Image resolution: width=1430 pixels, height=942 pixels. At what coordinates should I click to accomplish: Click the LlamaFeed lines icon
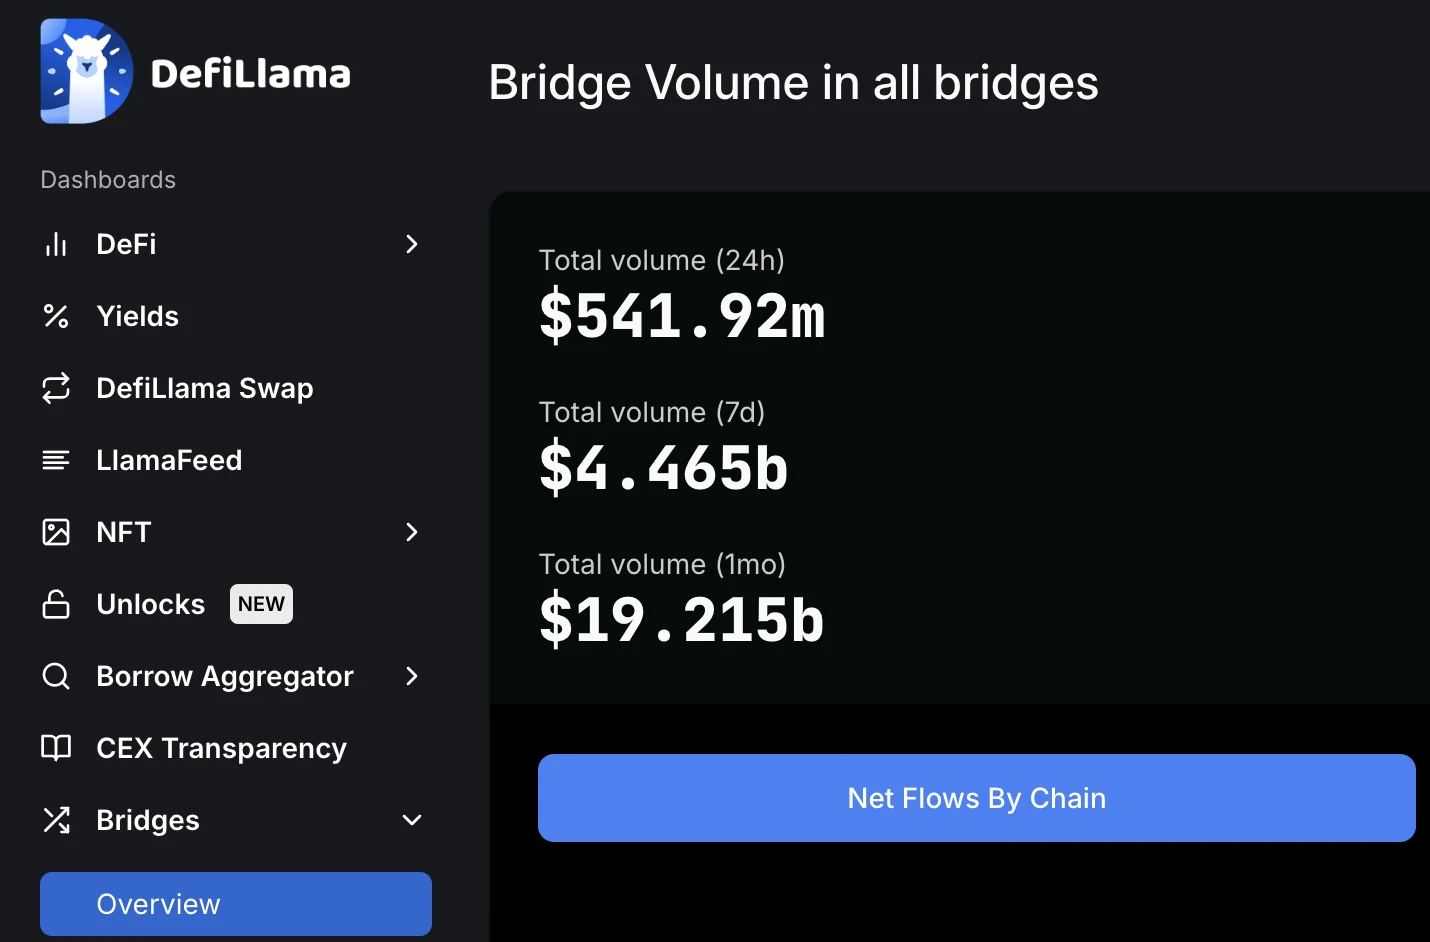(x=56, y=460)
